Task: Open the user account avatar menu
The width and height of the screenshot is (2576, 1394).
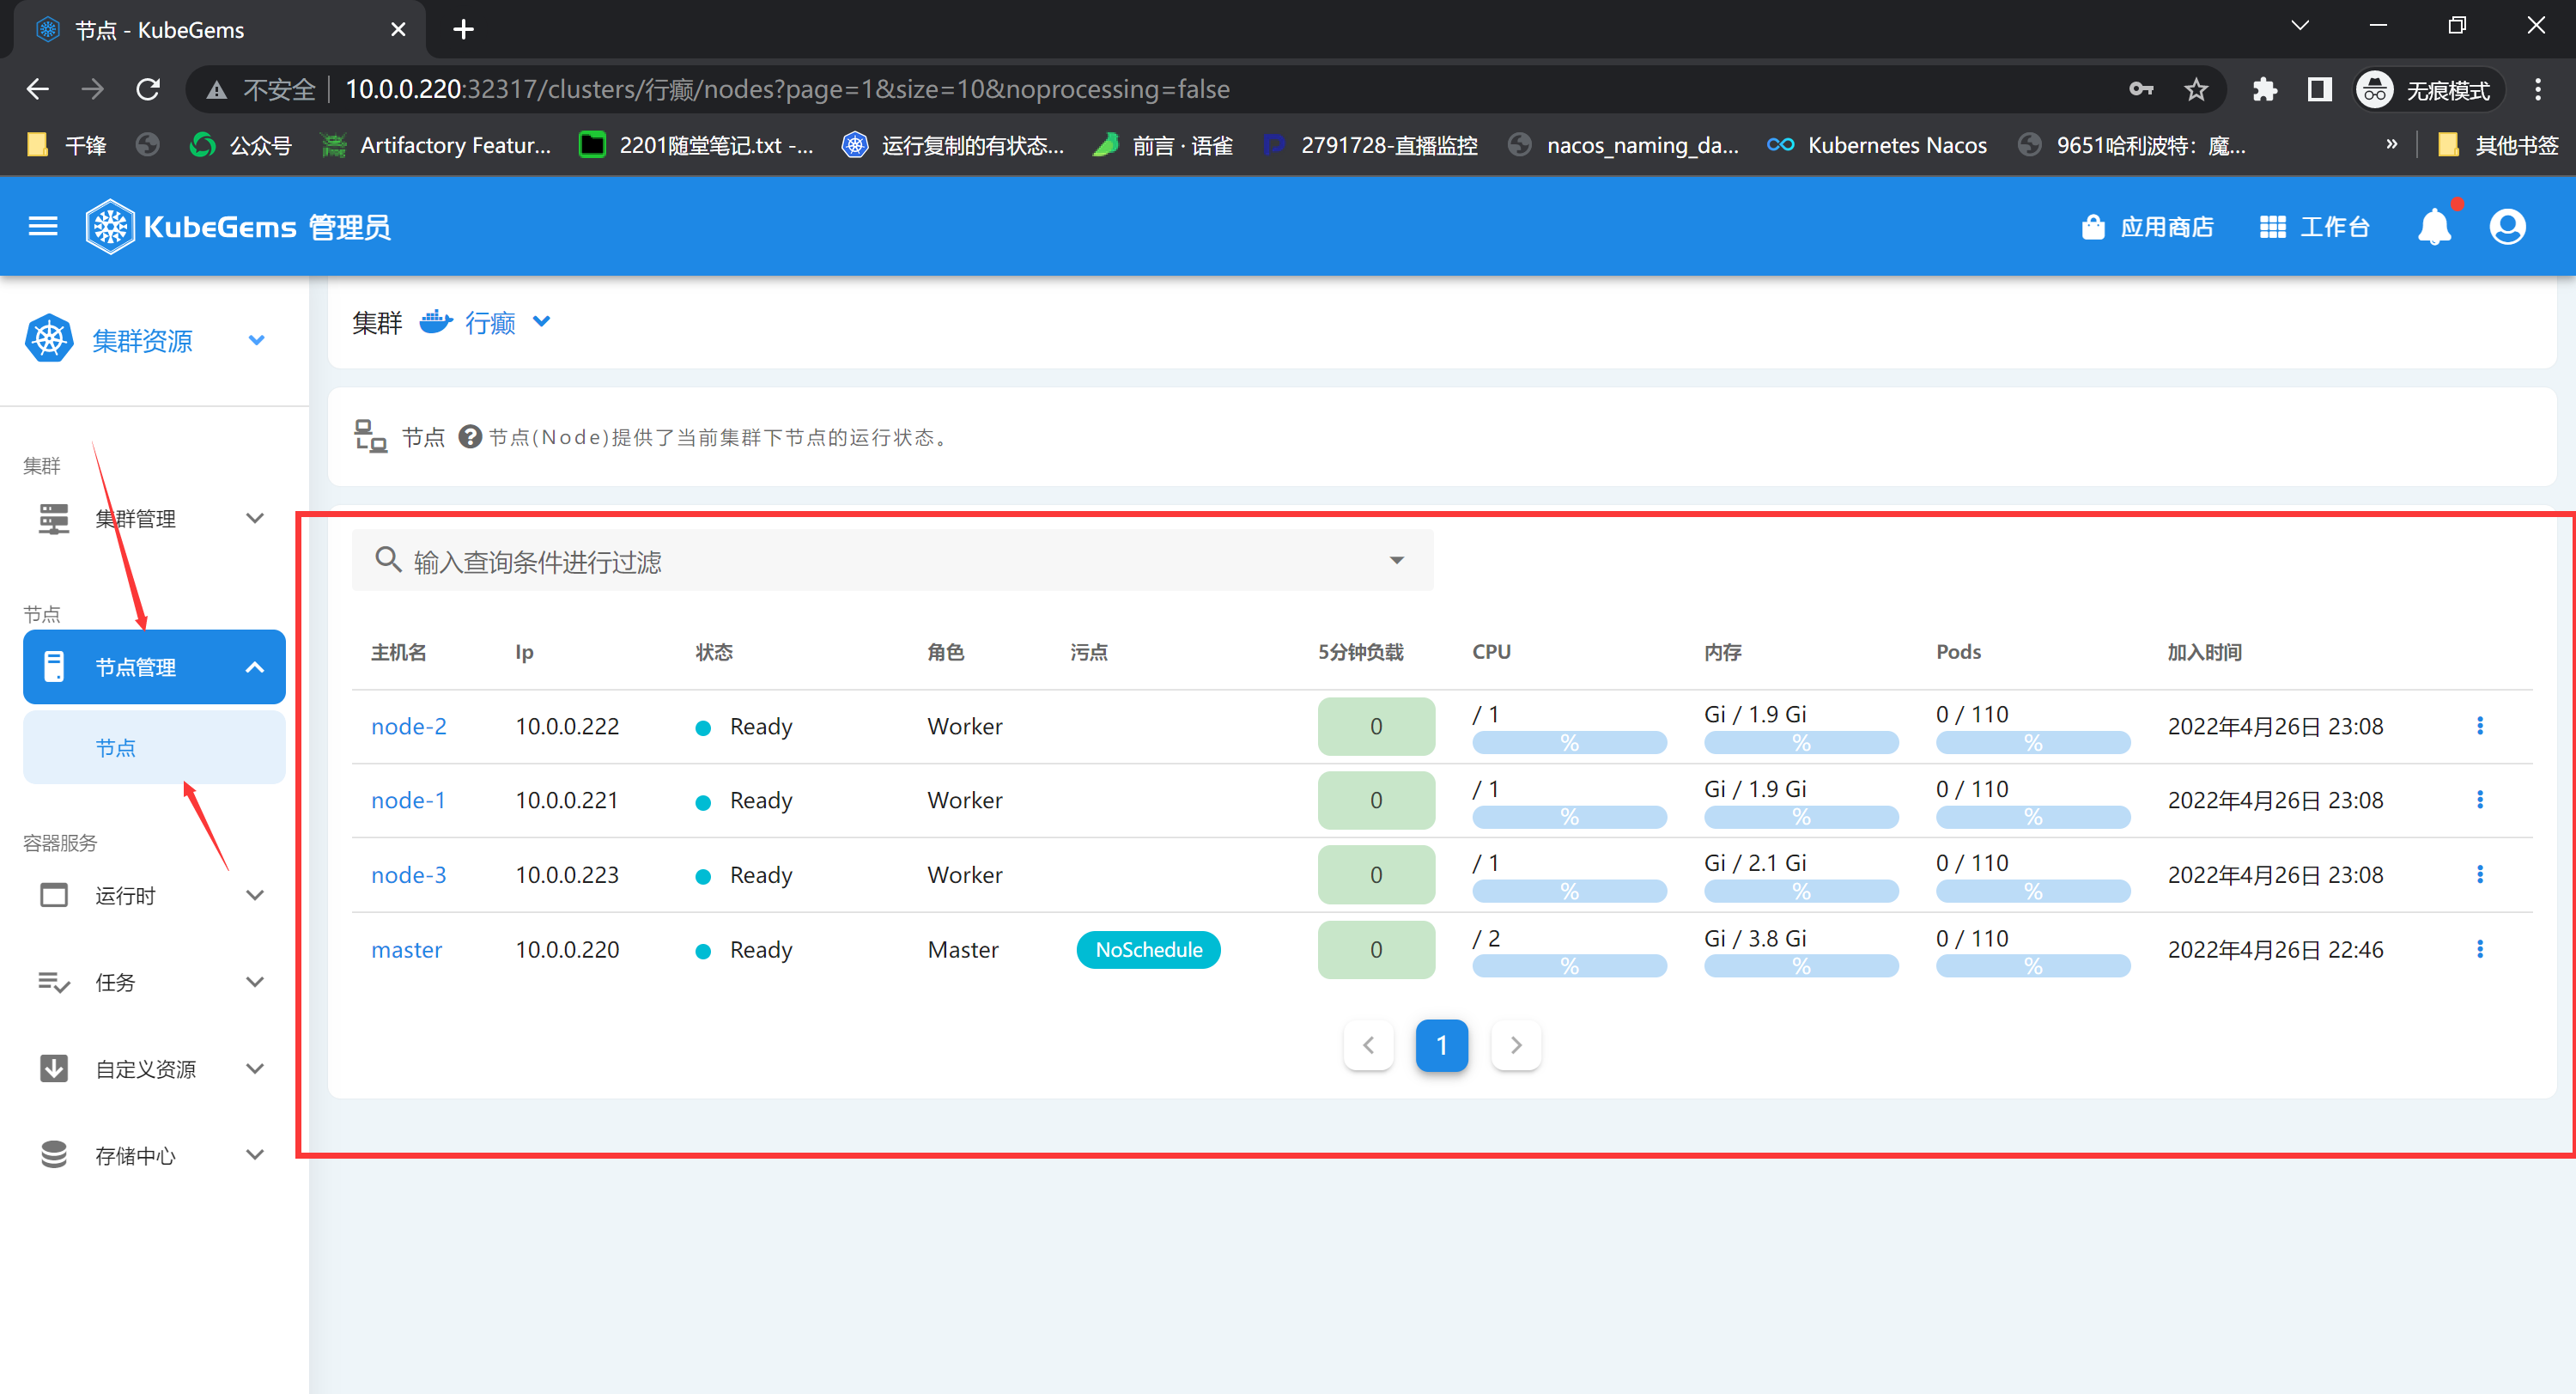Action: coord(2507,227)
